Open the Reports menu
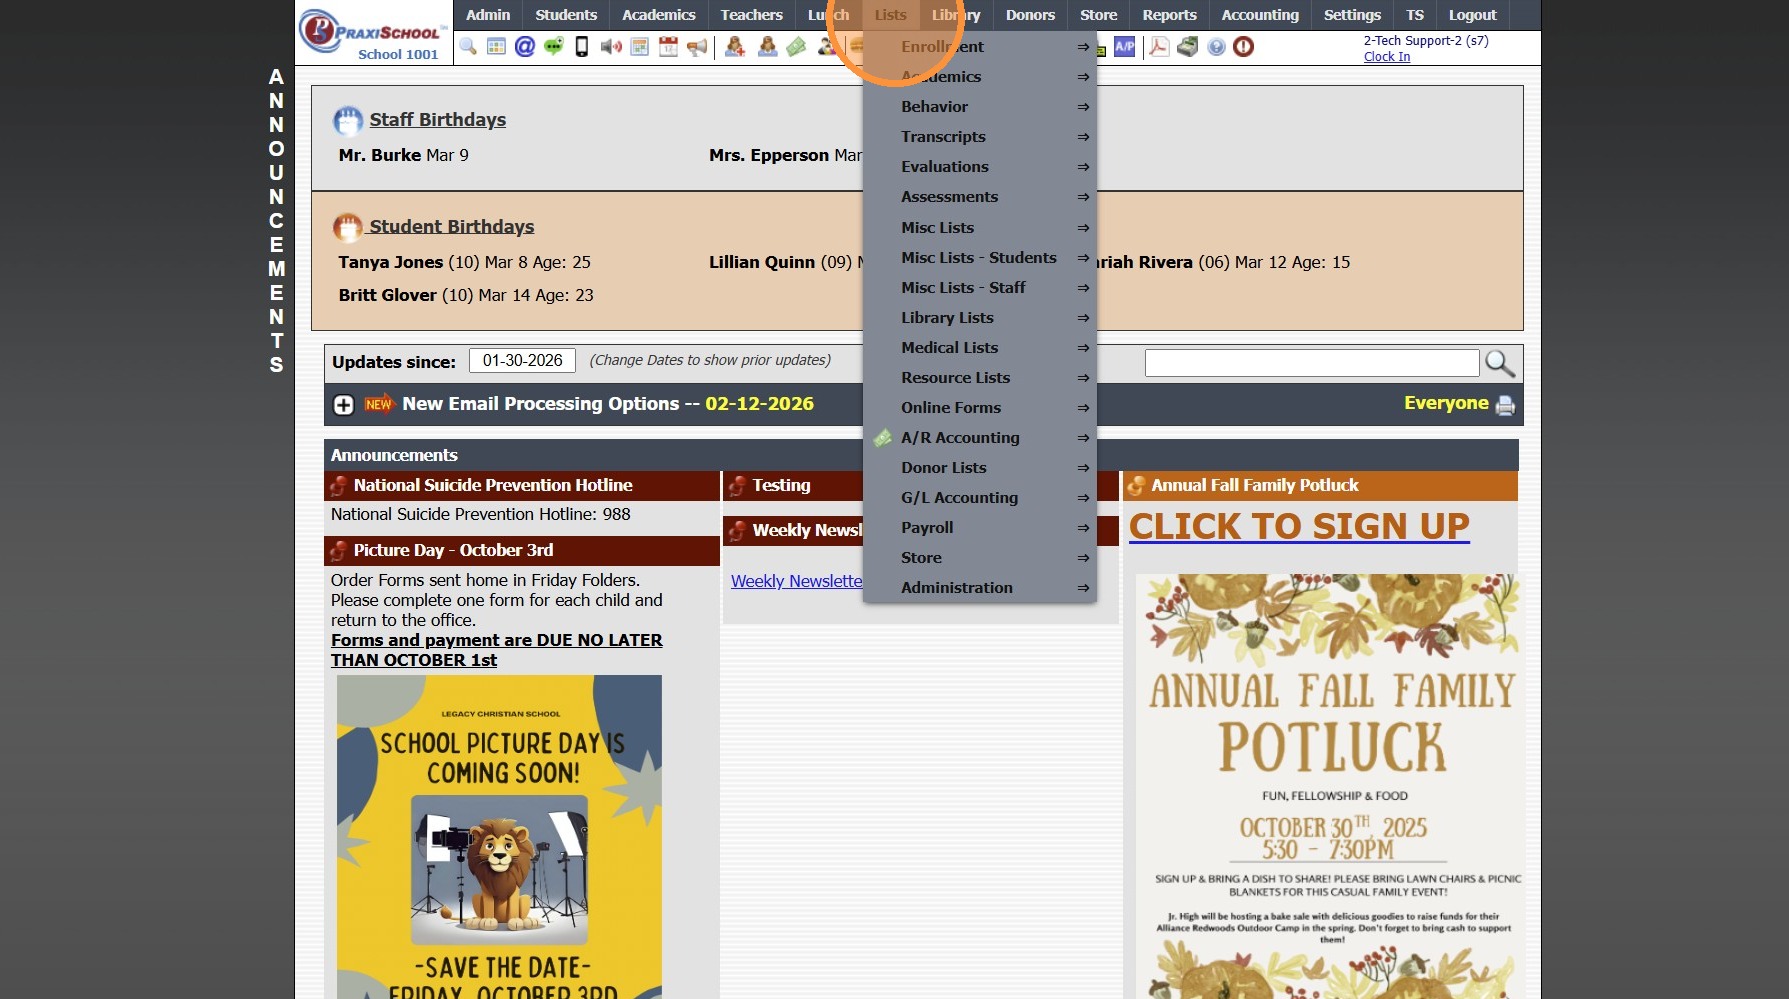Screen dimensions: 1789x999 pos(1170,15)
